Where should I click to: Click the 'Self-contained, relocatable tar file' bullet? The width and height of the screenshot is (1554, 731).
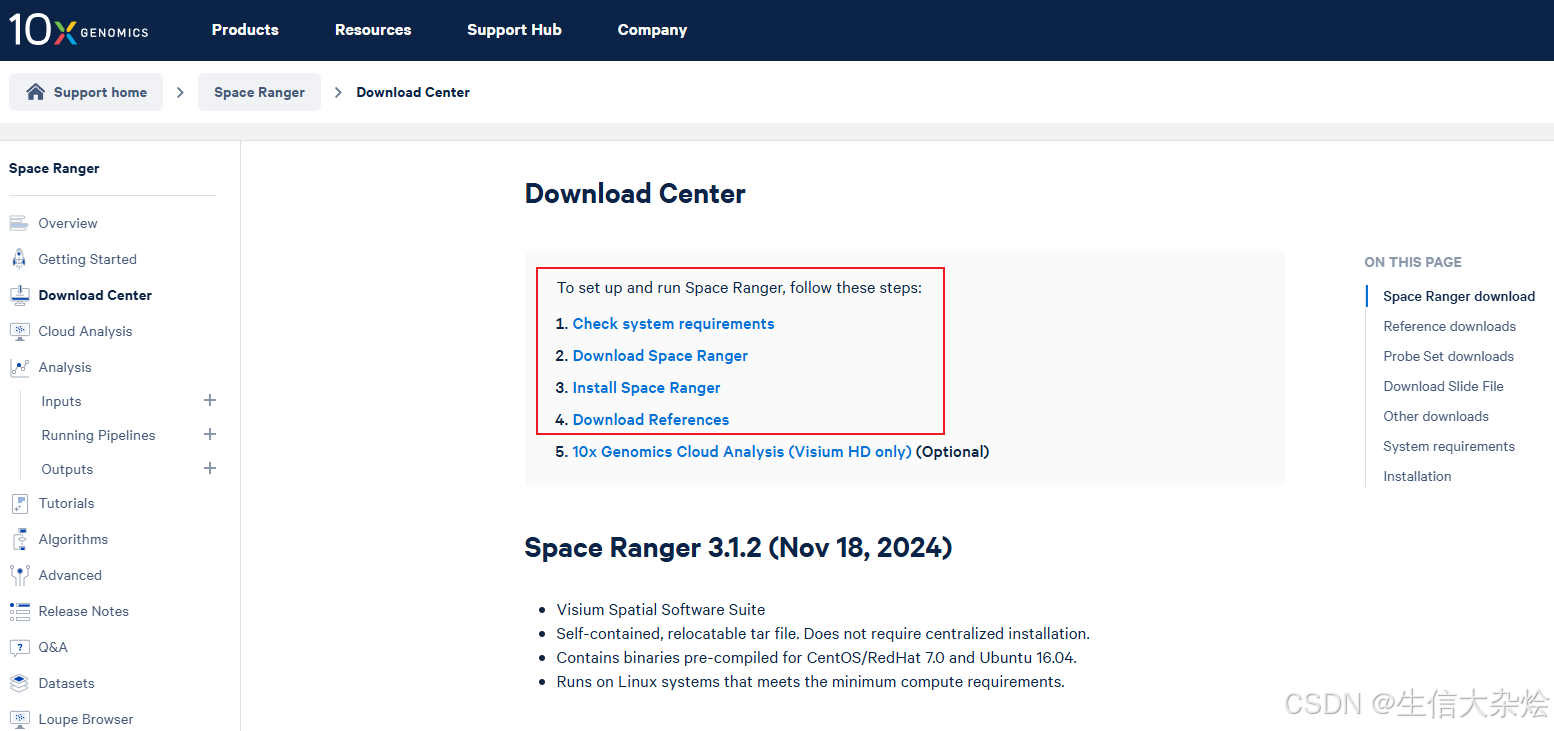[x=823, y=634]
